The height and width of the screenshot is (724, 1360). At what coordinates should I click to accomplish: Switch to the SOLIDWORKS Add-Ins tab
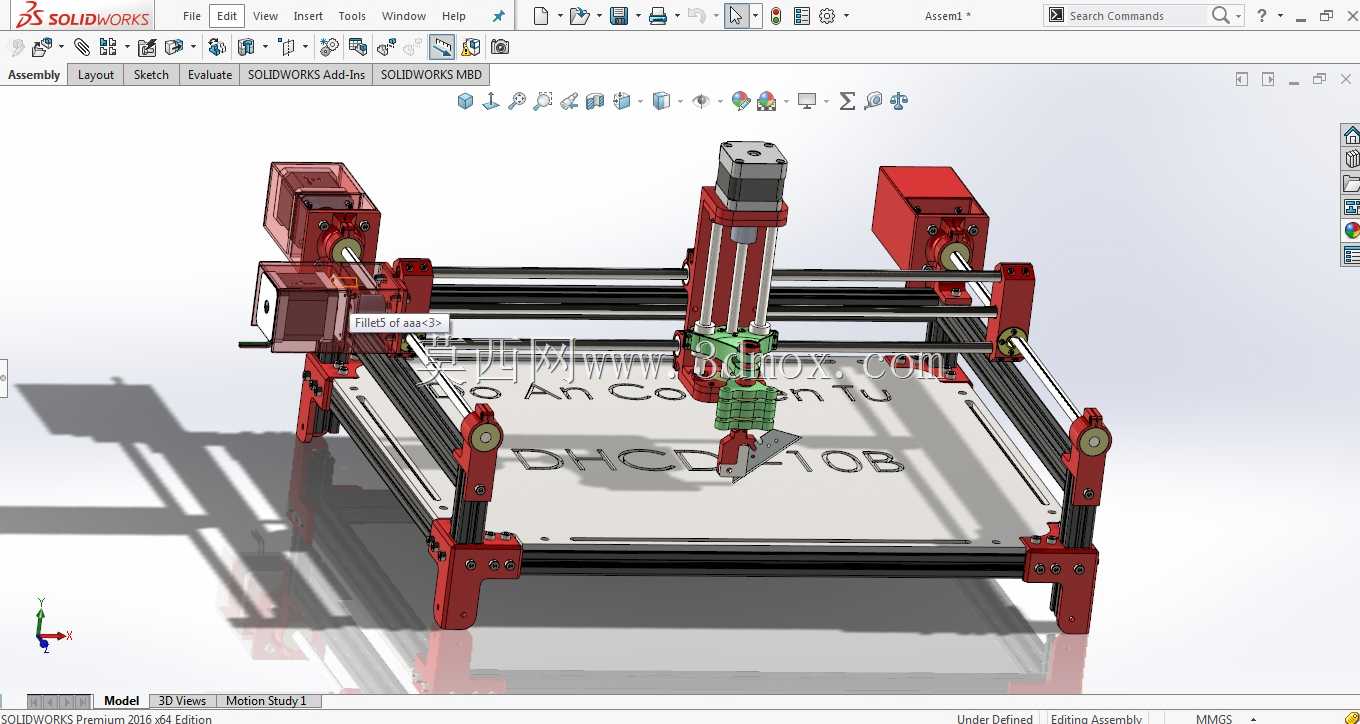306,75
